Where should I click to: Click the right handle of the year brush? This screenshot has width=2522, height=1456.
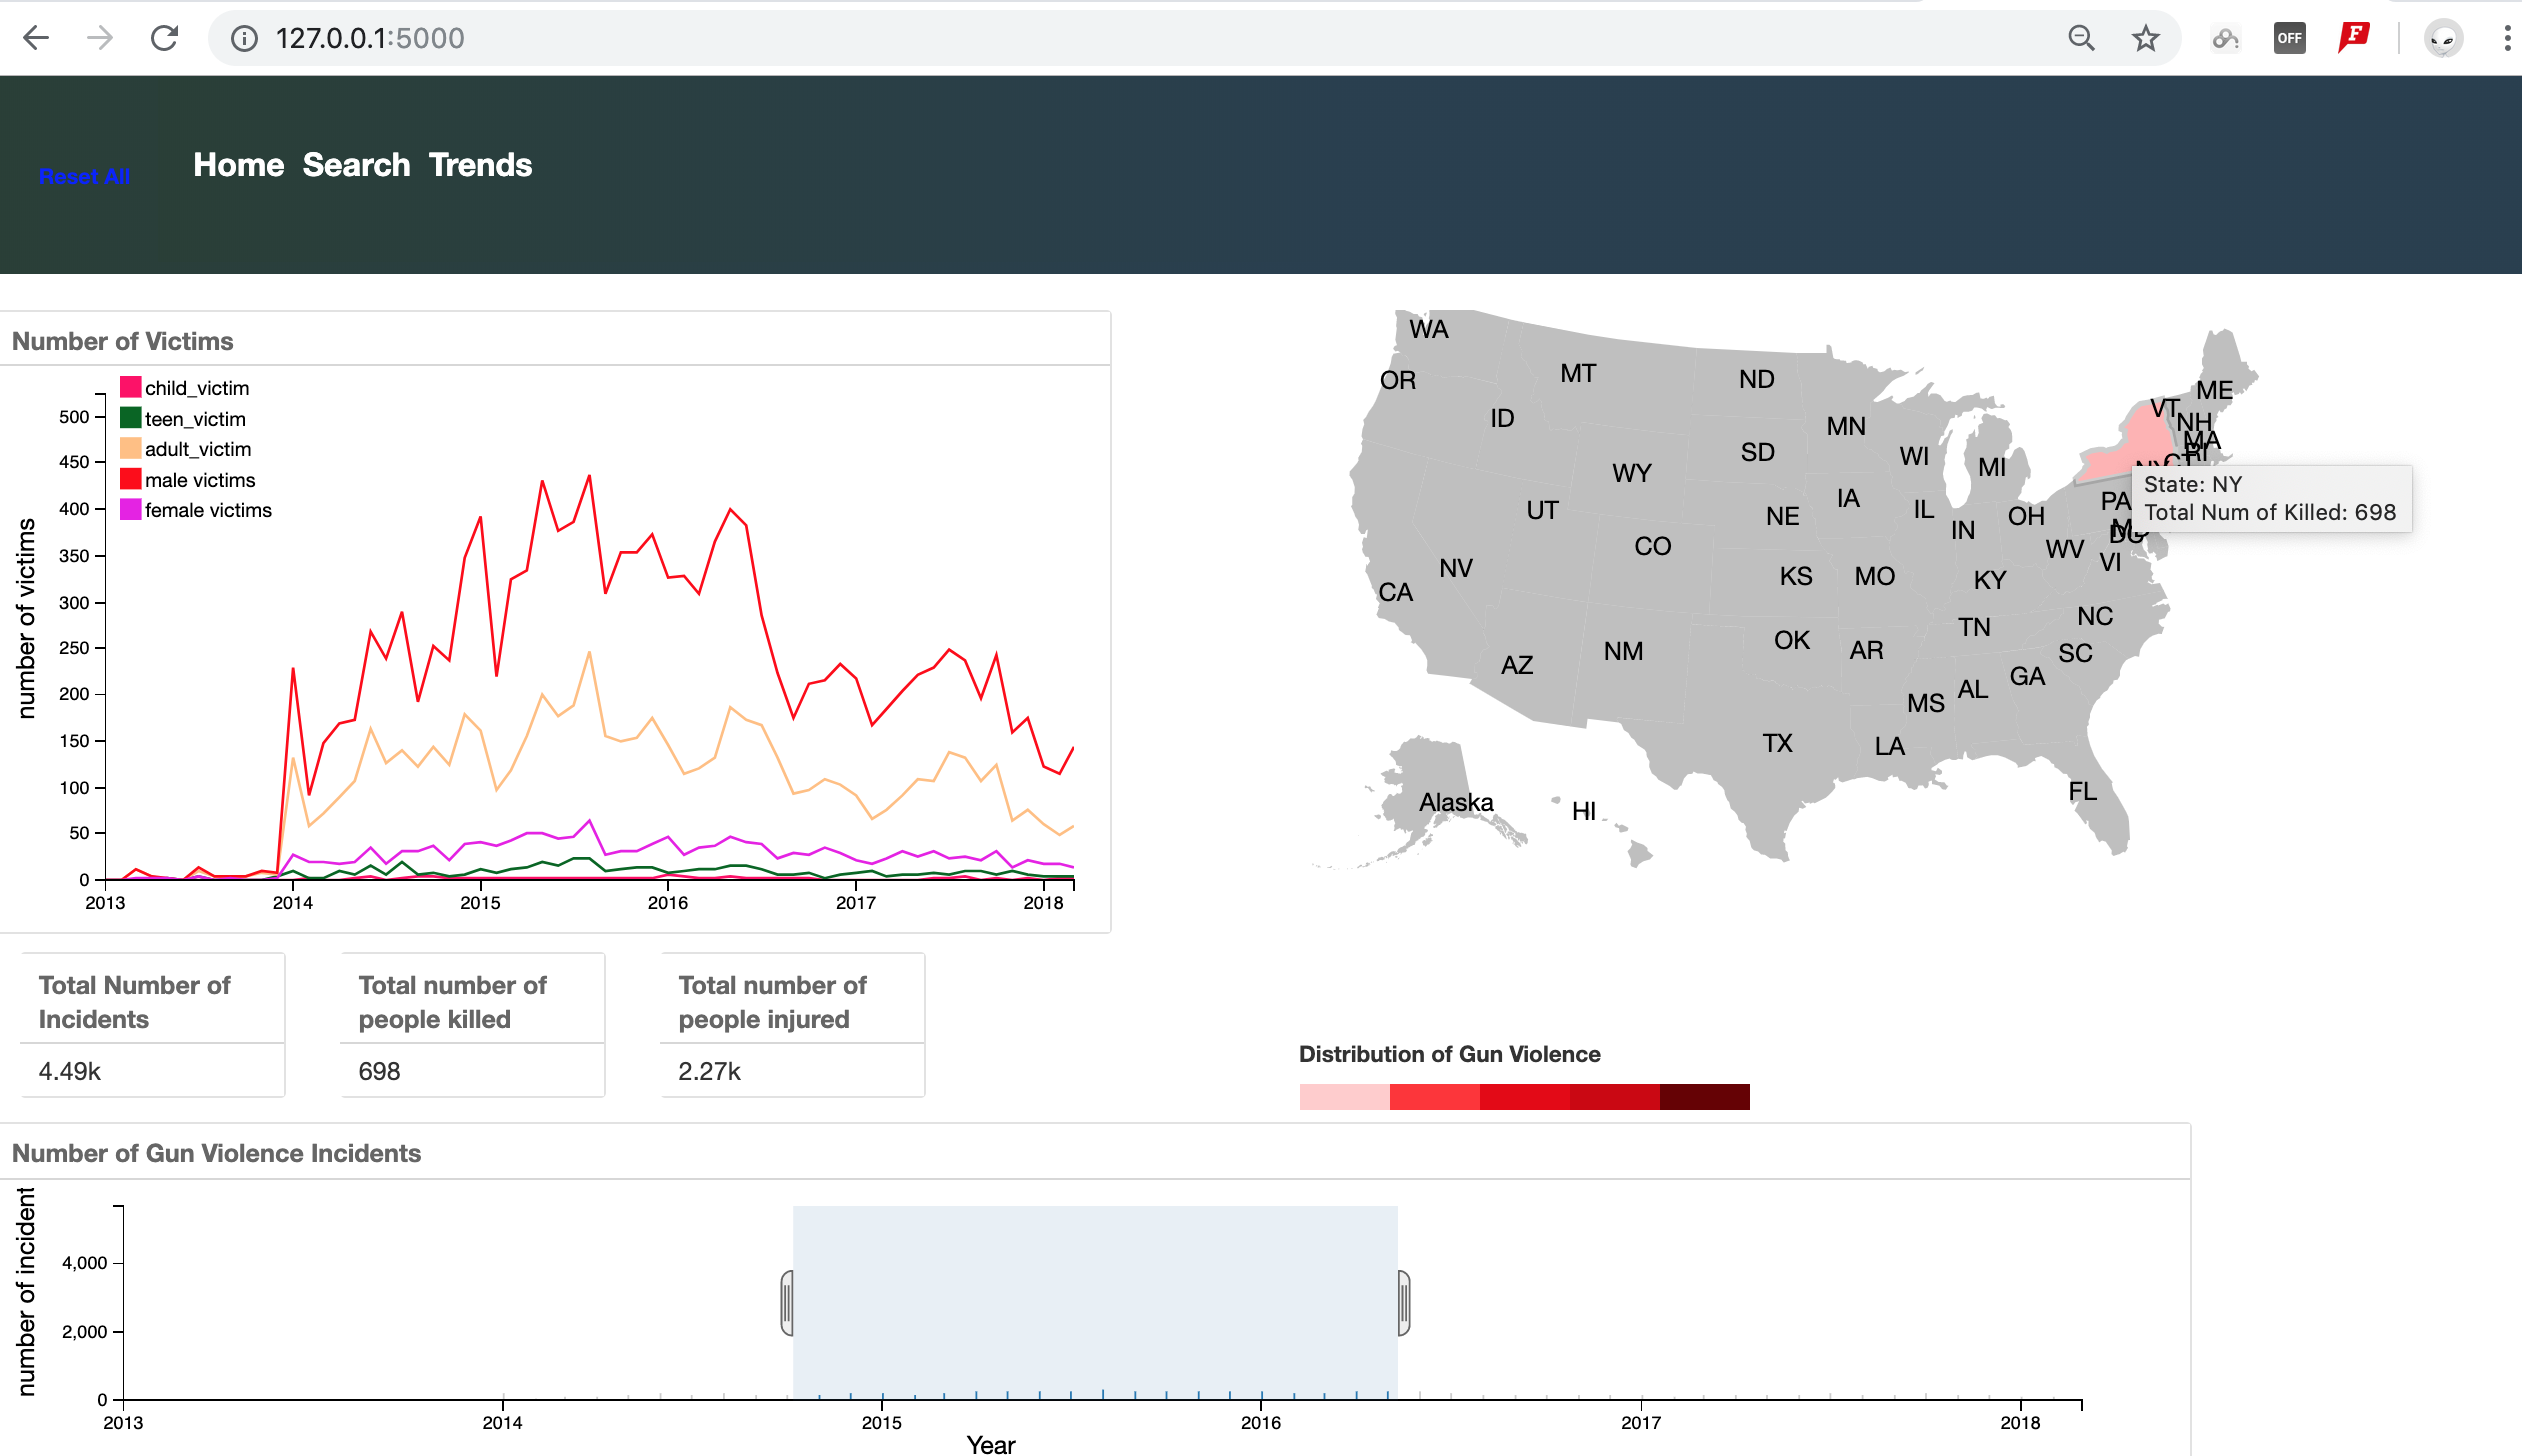(x=1403, y=1303)
